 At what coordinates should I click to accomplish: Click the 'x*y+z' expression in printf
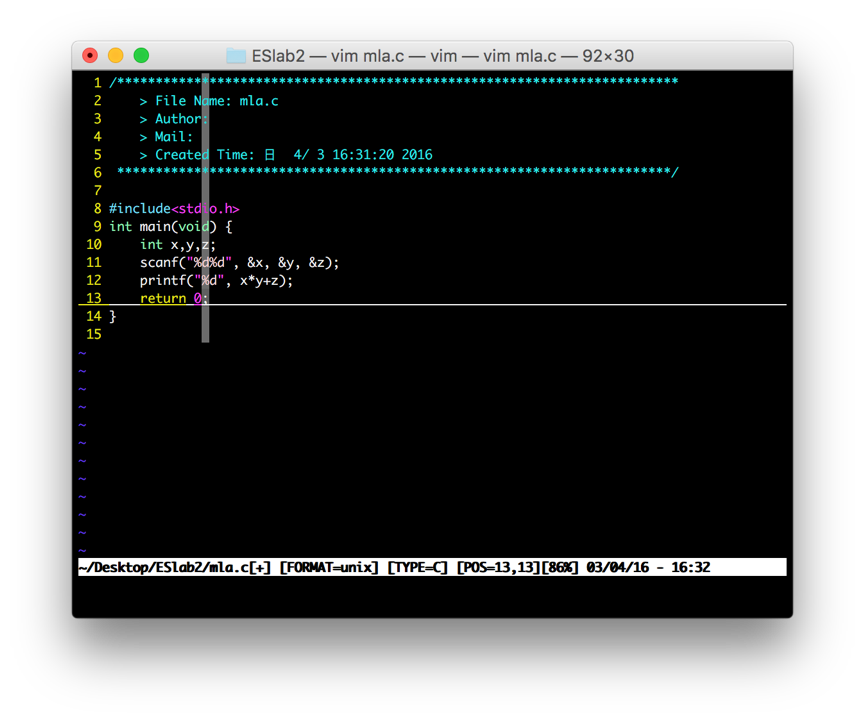[259, 281]
